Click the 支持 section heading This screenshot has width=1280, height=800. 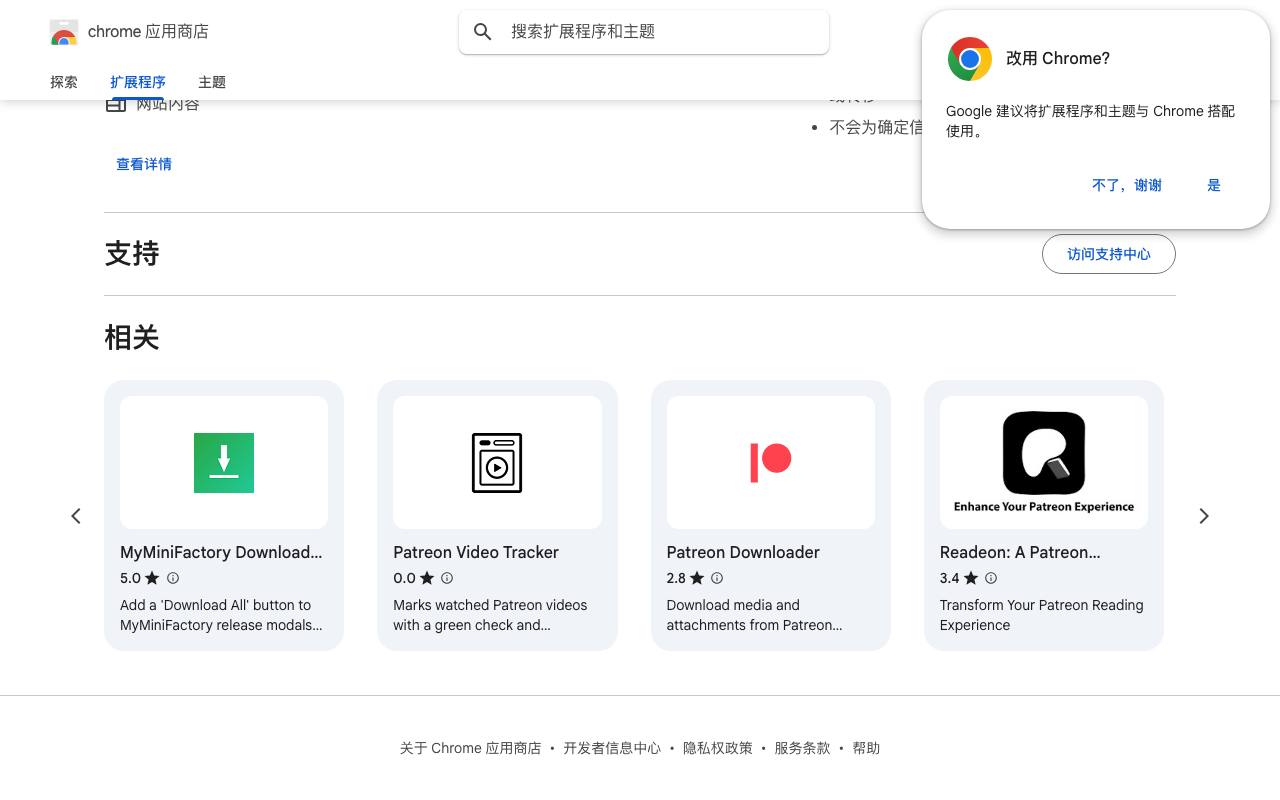coord(132,254)
